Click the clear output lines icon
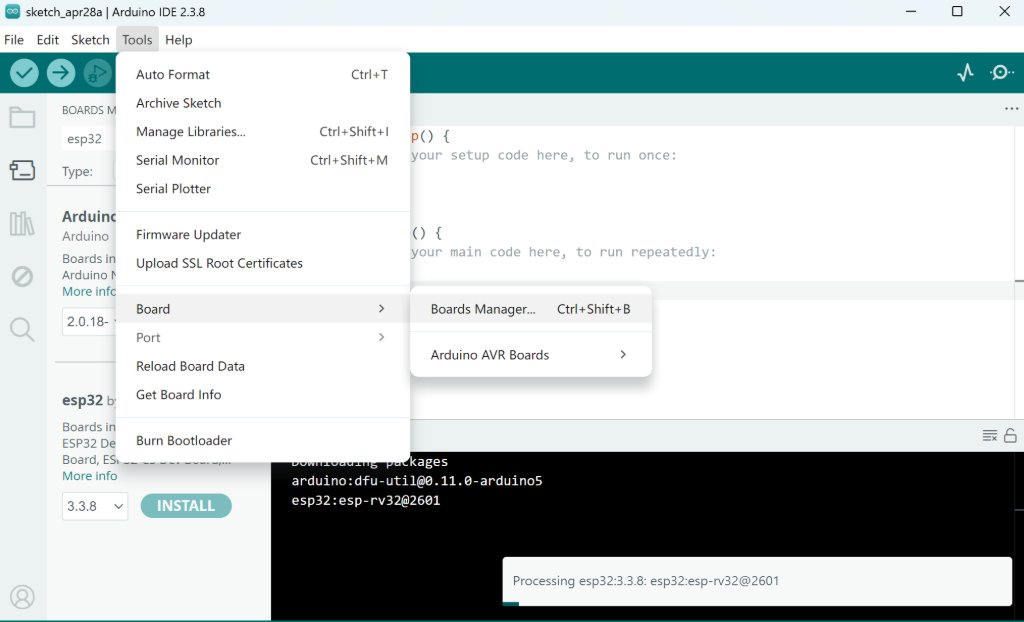The height and width of the screenshot is (622, 1024). (x=990, y=435)
